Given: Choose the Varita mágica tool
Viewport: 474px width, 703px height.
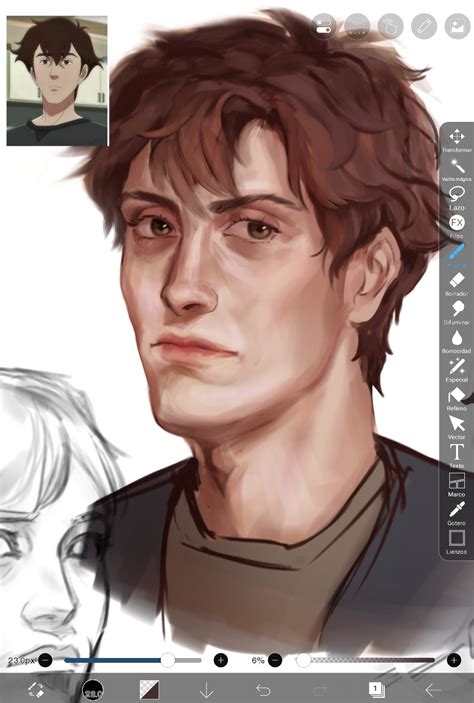Looking at the screenshot, I should click(457, 169).
